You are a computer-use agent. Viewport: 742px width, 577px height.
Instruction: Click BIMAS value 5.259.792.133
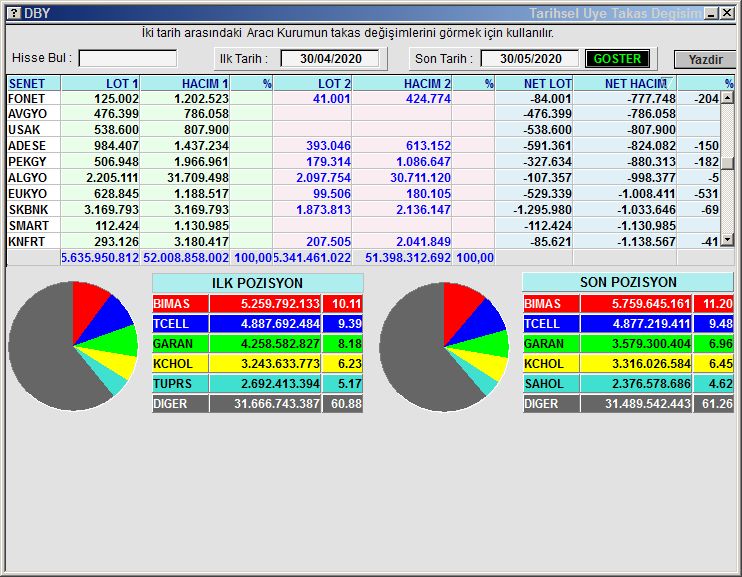(265, 303)
